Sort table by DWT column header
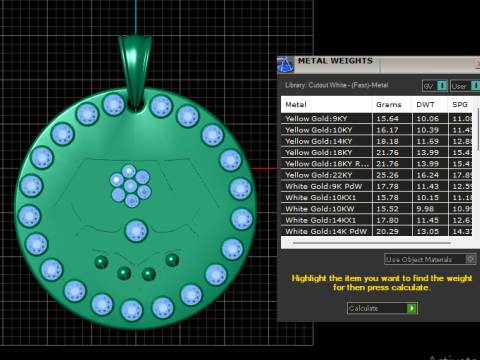Screen dimensions: 480x360 click(x=430, y=105)
